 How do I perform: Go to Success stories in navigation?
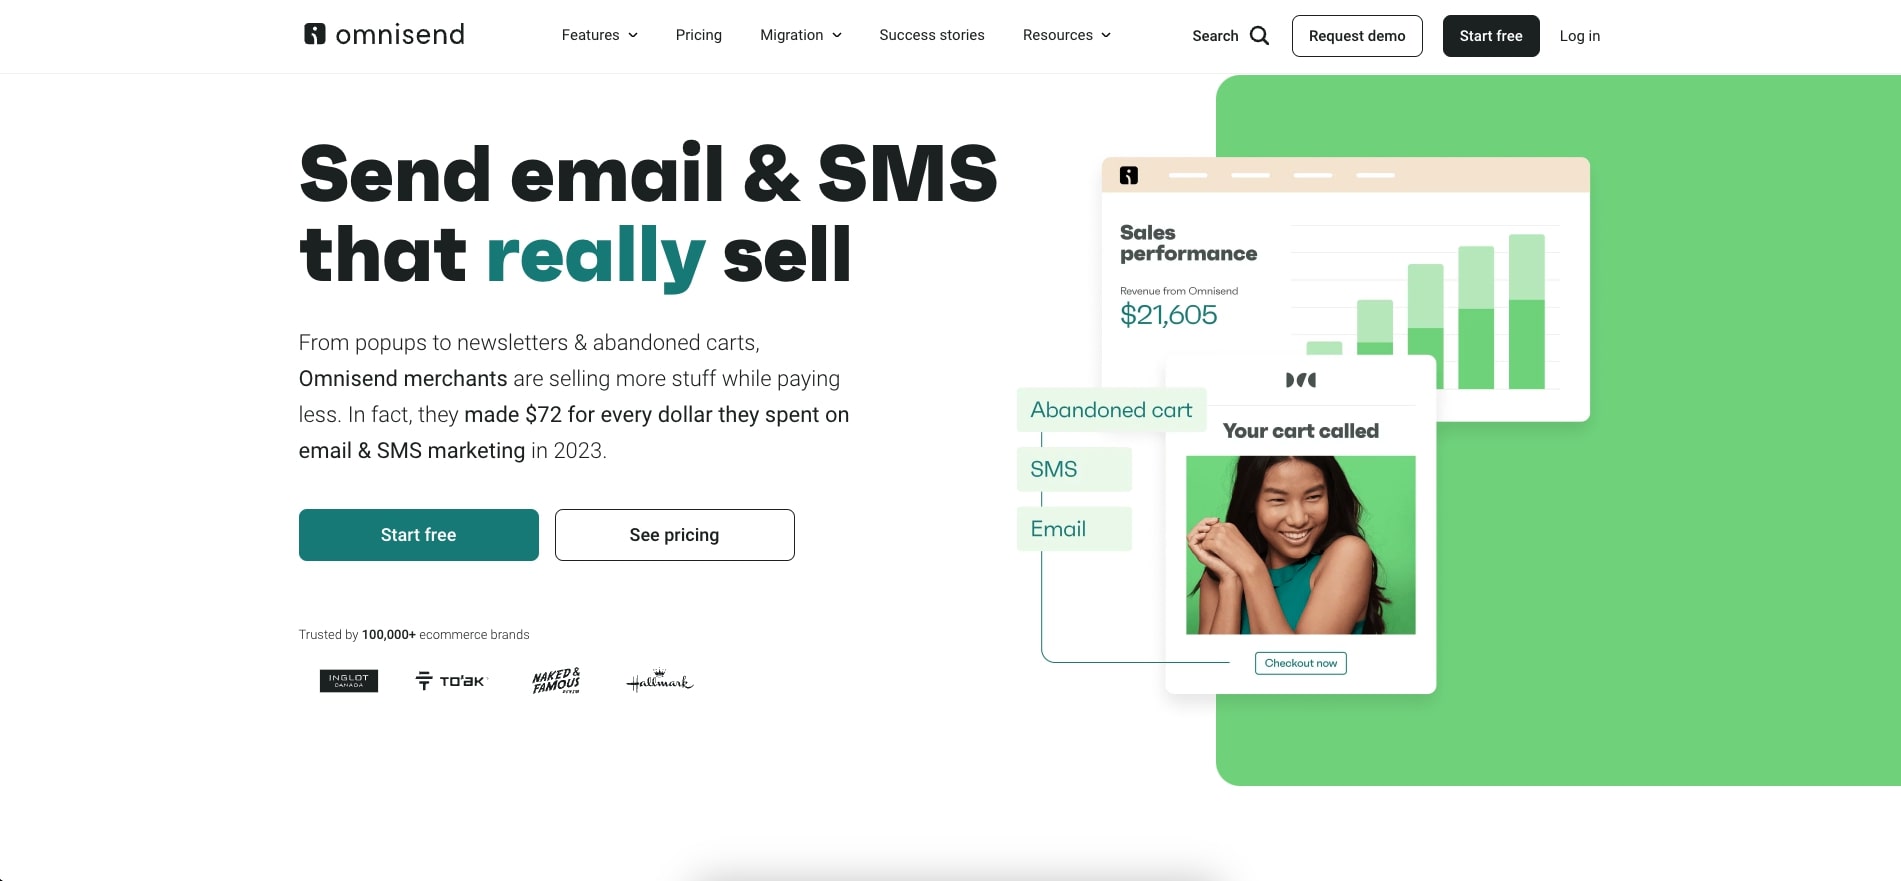(932, 35)
